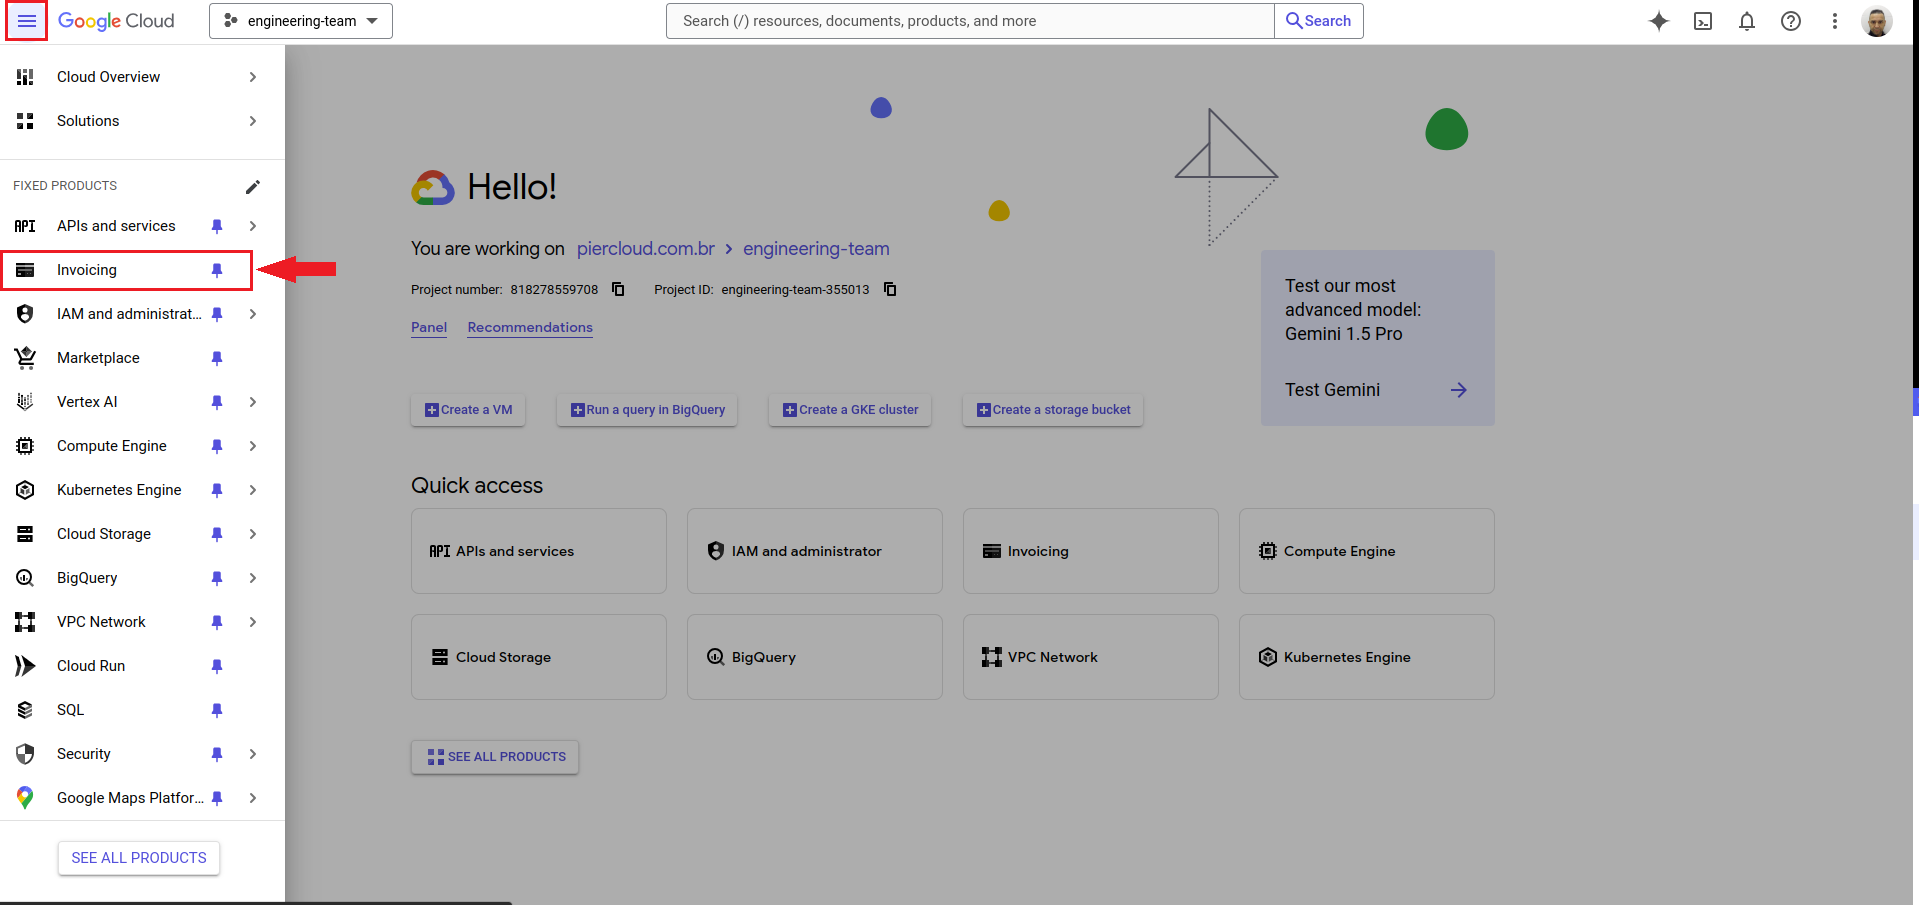Open the help question mark icon
Screen dimensions: 1919x905
click(1791, 21)
